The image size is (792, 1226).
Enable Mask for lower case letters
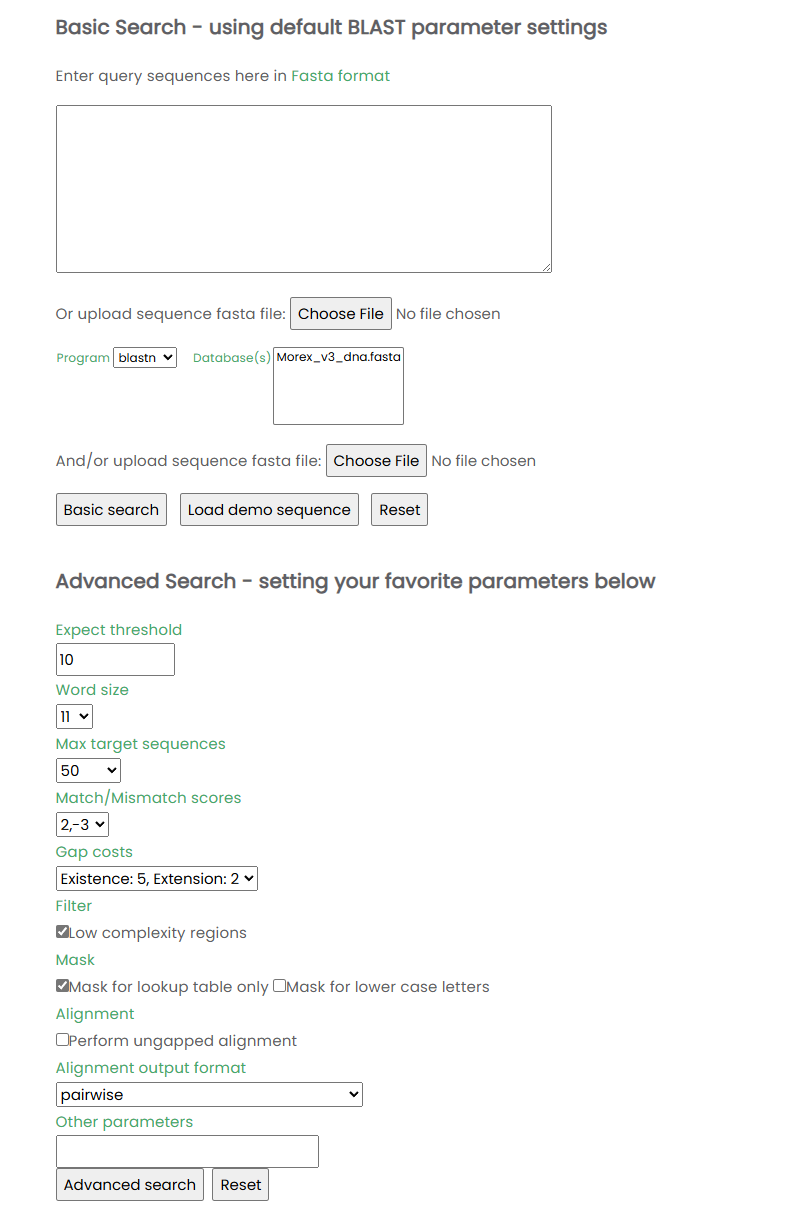click(280, 986)
